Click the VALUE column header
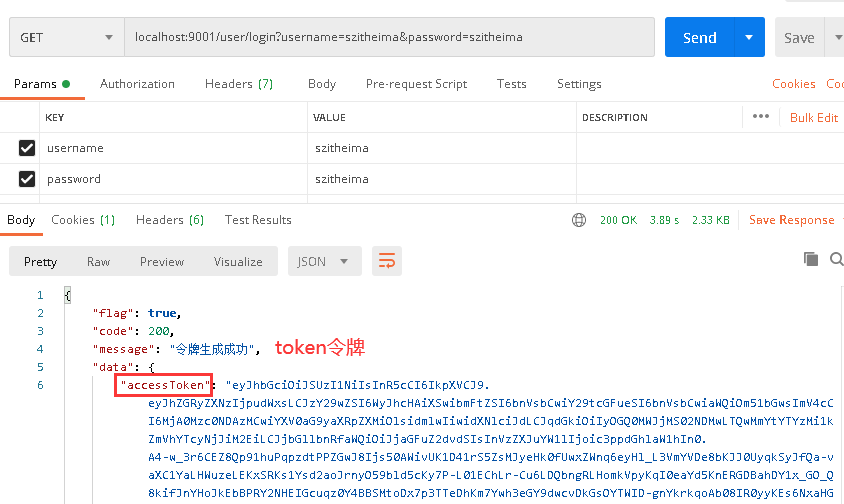 [x=329, y=117]
